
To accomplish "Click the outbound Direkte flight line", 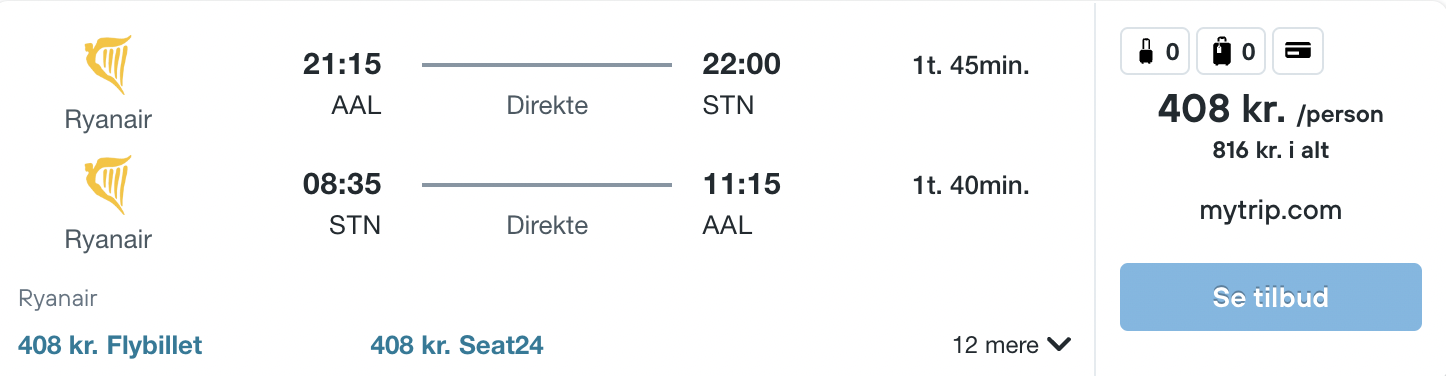I will pos(547,65).
